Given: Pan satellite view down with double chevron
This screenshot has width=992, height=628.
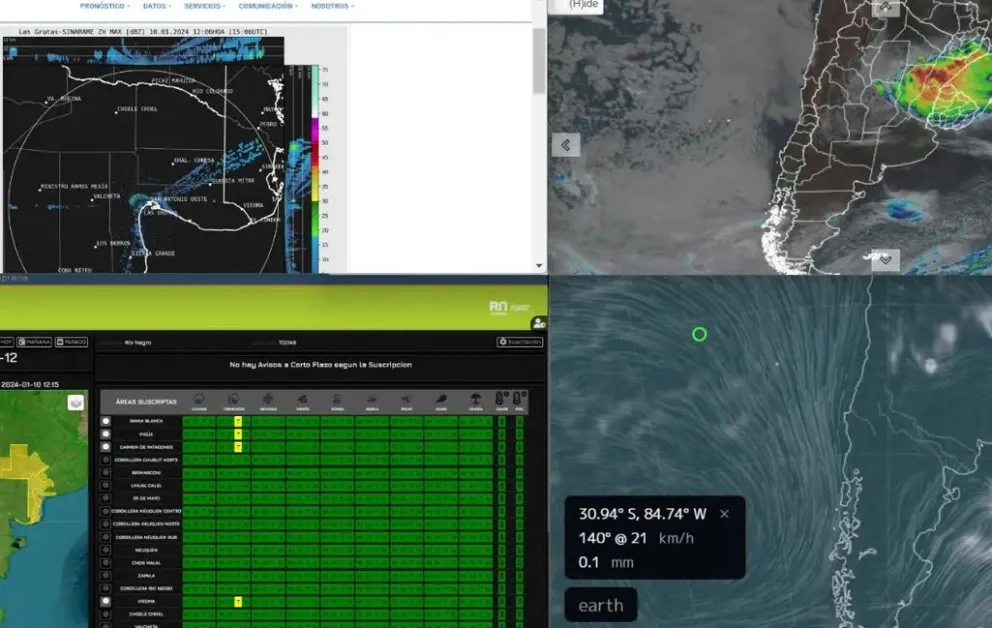Looking at the screenshot, I should (x=885, y=260).
